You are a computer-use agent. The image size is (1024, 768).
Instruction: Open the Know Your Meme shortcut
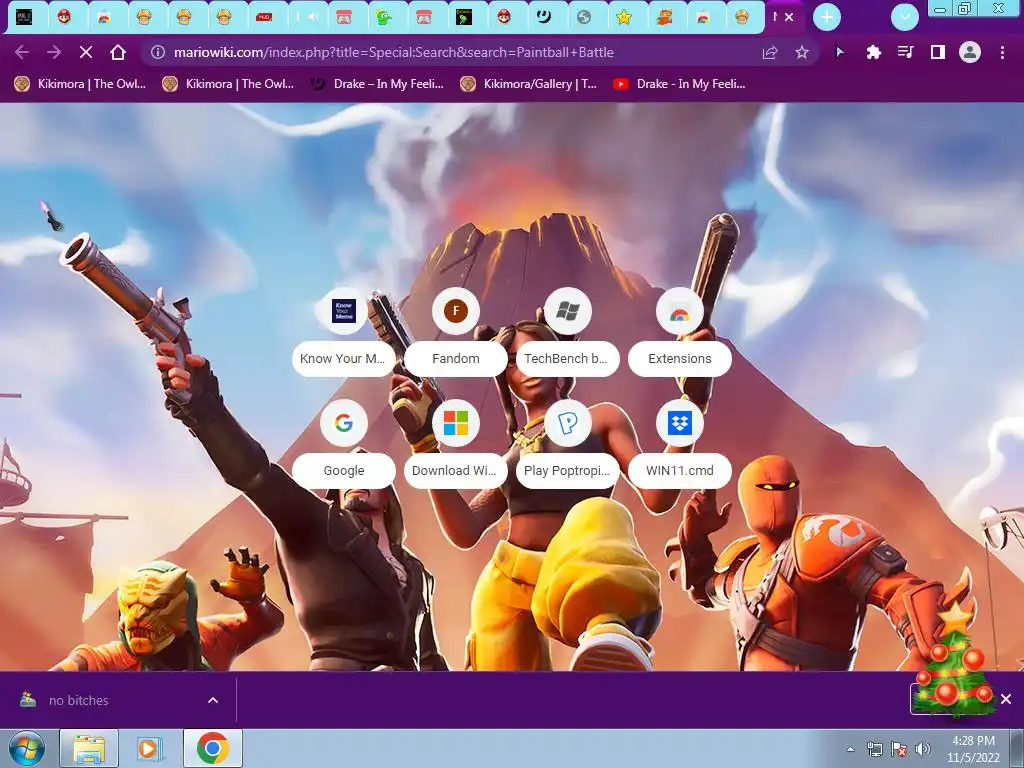(x=344, y=332)
